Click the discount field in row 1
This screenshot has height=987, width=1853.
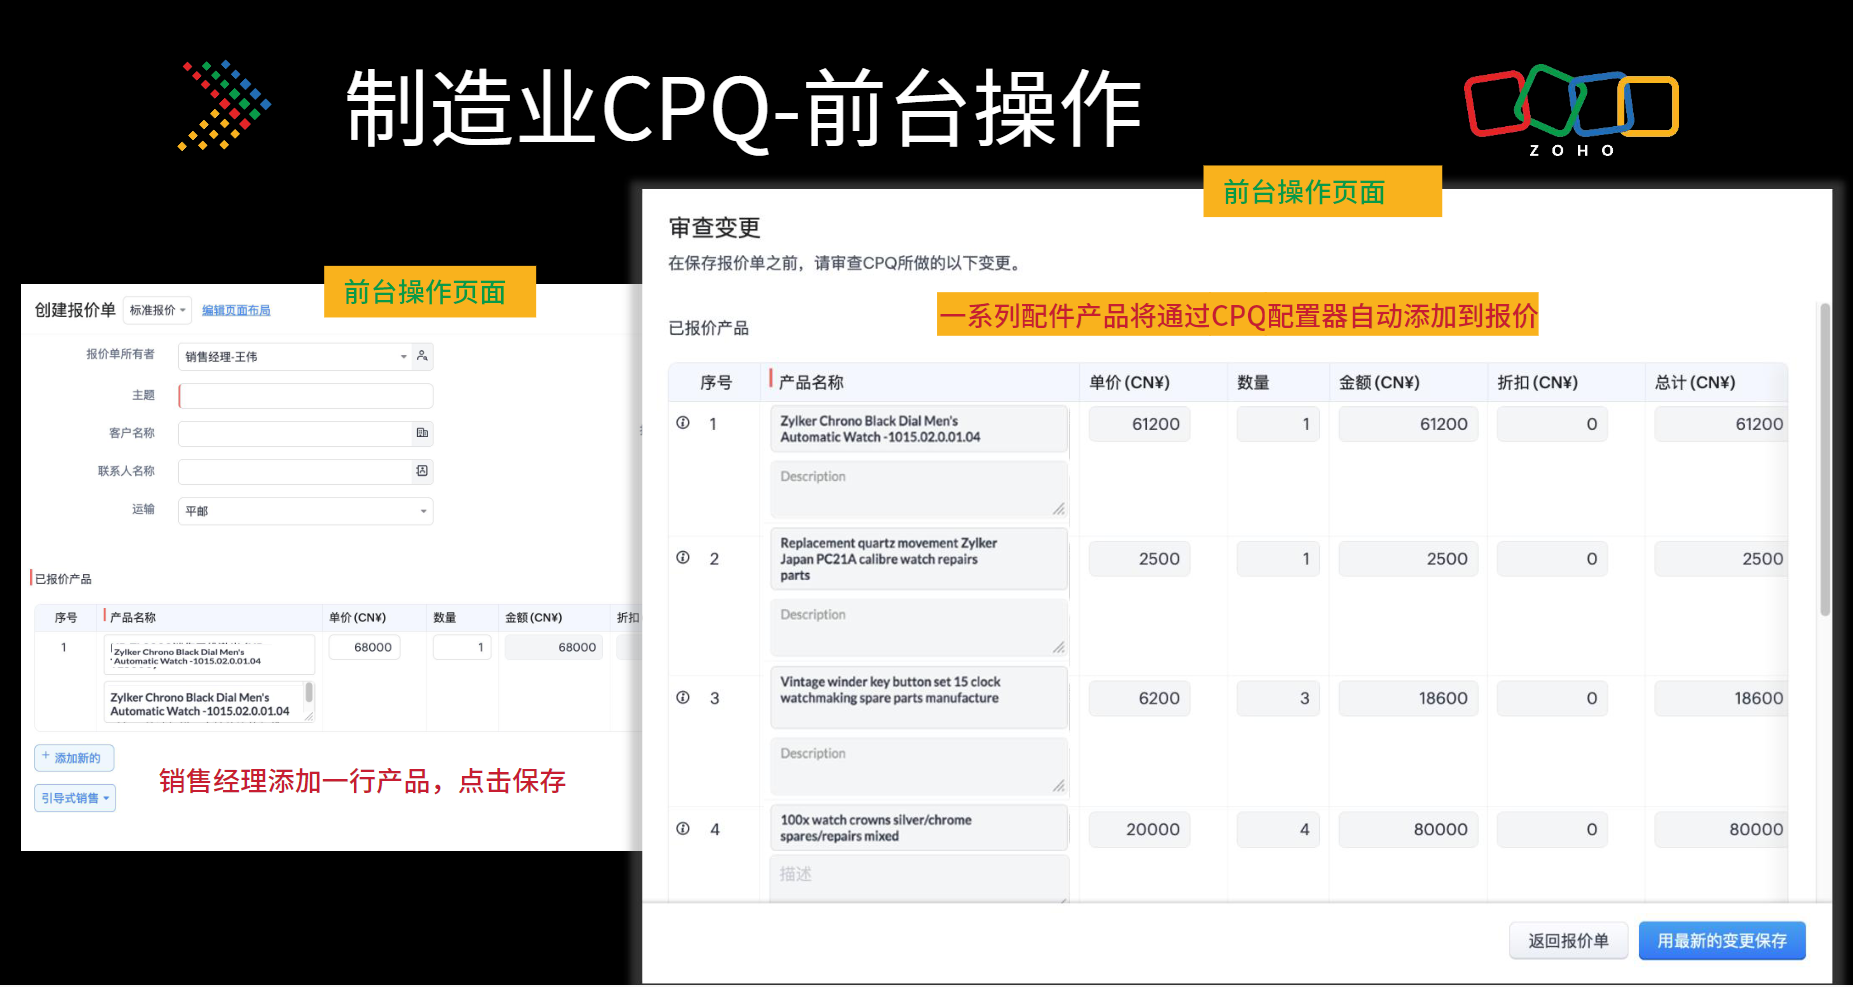point(1552,424)
